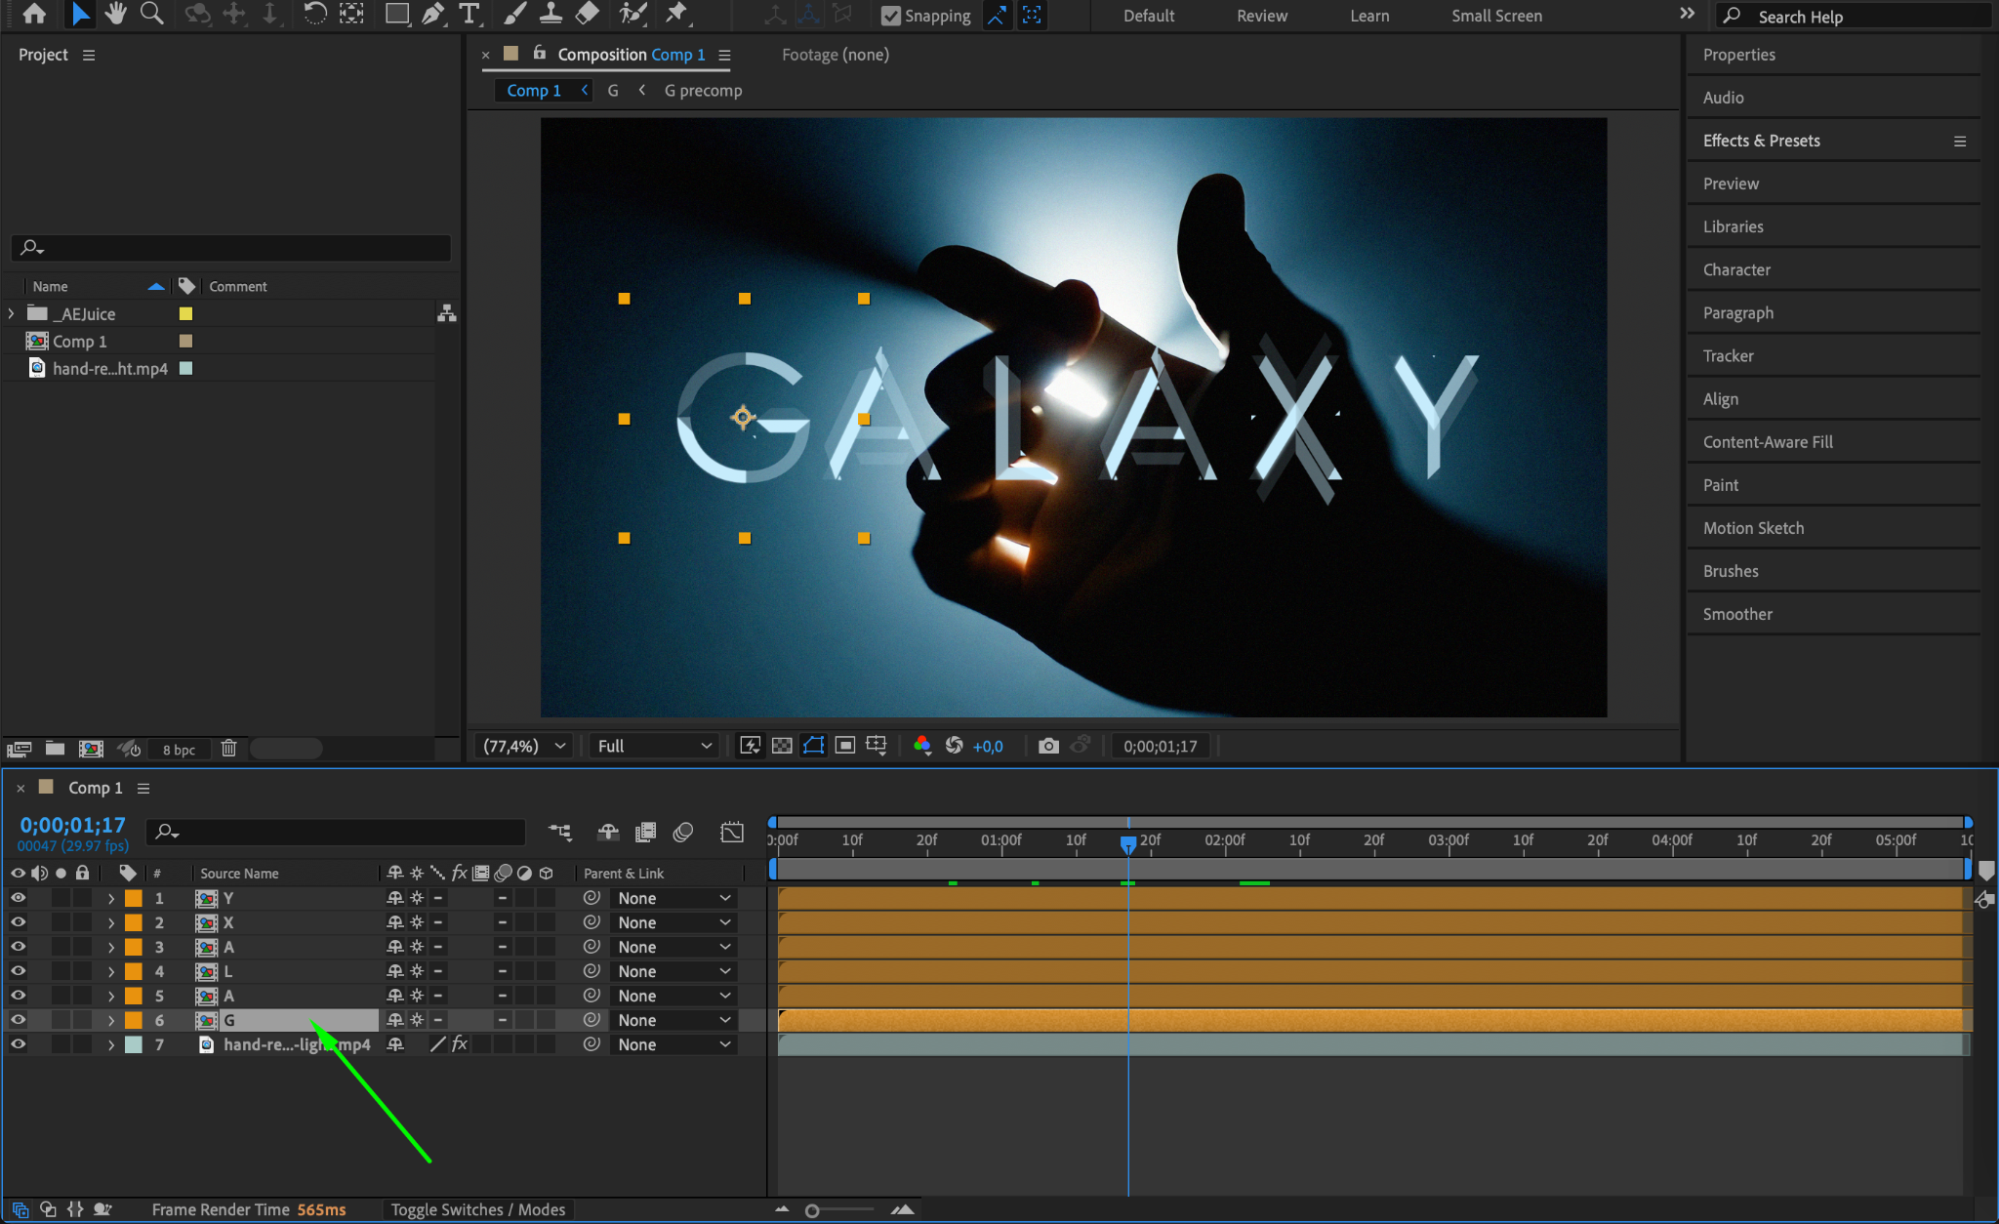Open the magnification ratio dropdown

tap(524, 746)
